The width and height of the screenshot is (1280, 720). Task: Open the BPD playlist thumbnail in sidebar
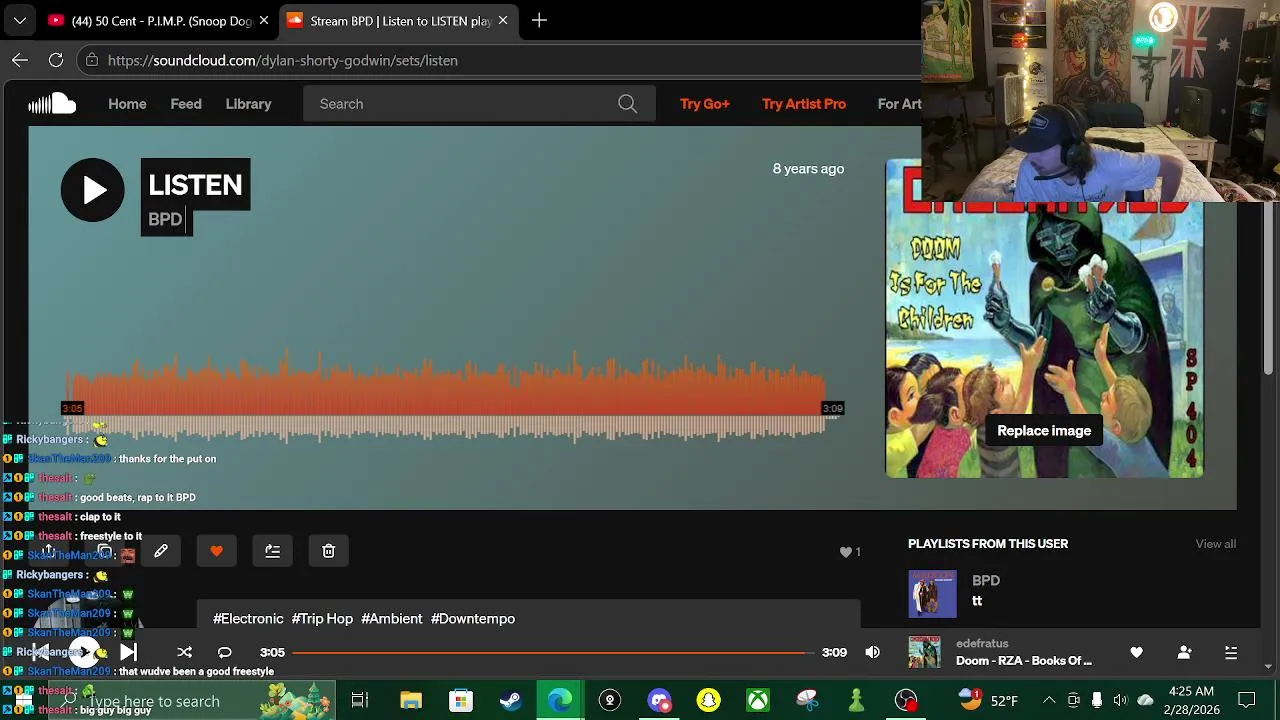[933, 594]
